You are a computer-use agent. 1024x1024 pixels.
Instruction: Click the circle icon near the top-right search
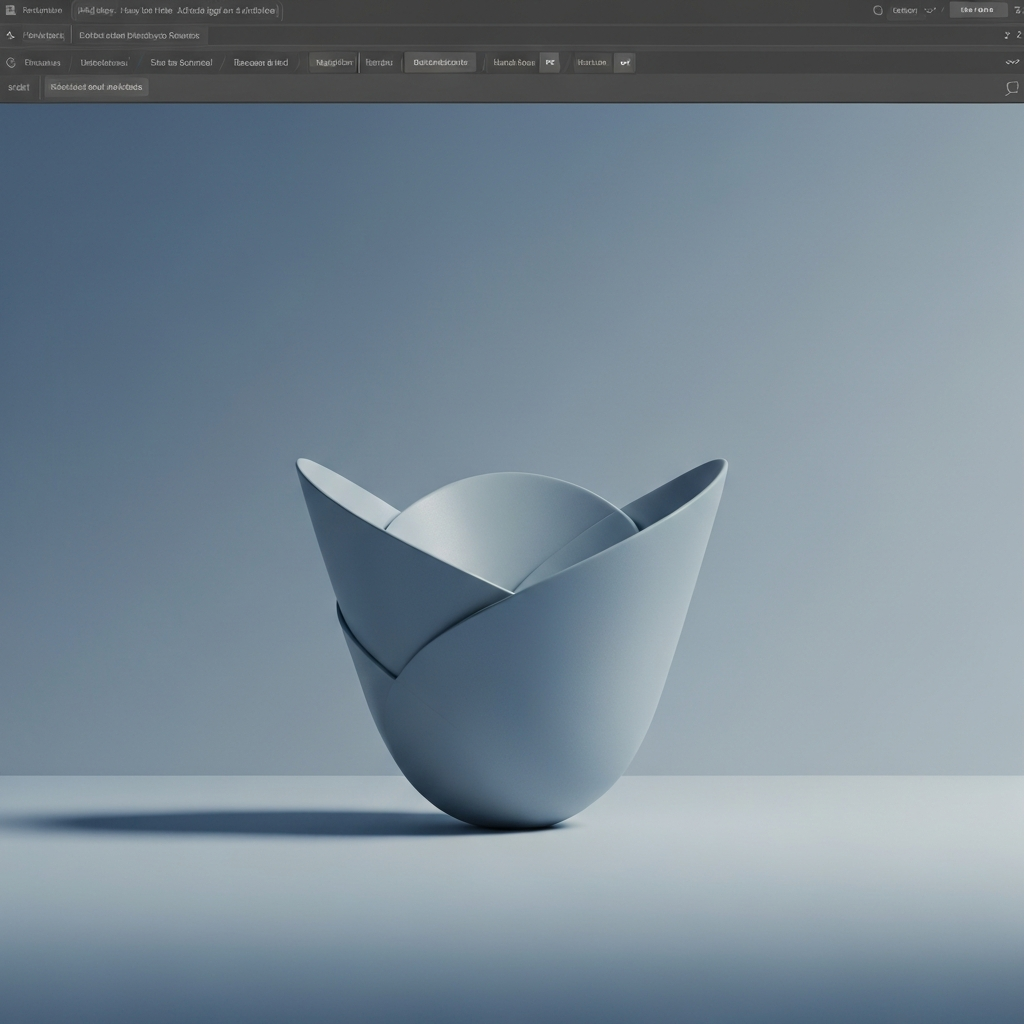[x=878, y=10]
